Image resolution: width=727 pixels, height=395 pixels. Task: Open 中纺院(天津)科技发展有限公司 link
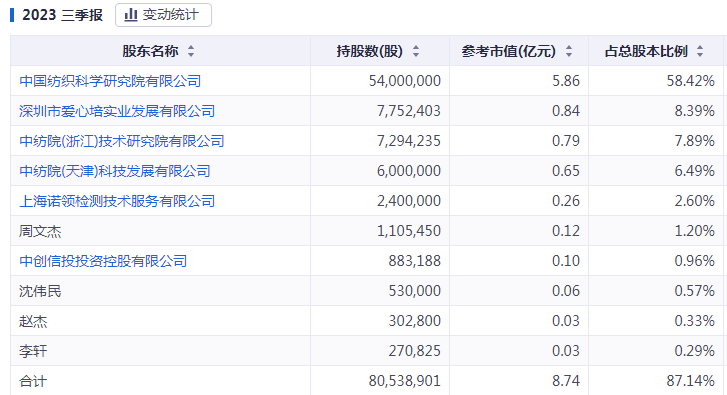point(115,171)
